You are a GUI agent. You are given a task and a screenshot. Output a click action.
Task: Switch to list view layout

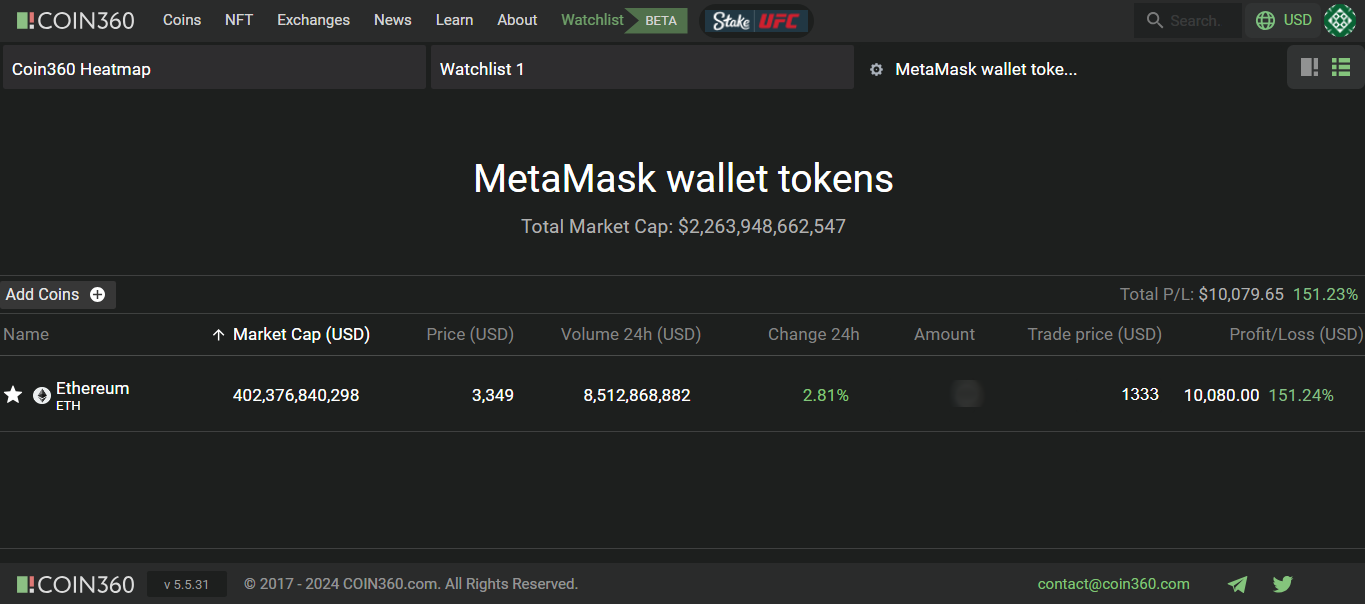pos(1341,67)
